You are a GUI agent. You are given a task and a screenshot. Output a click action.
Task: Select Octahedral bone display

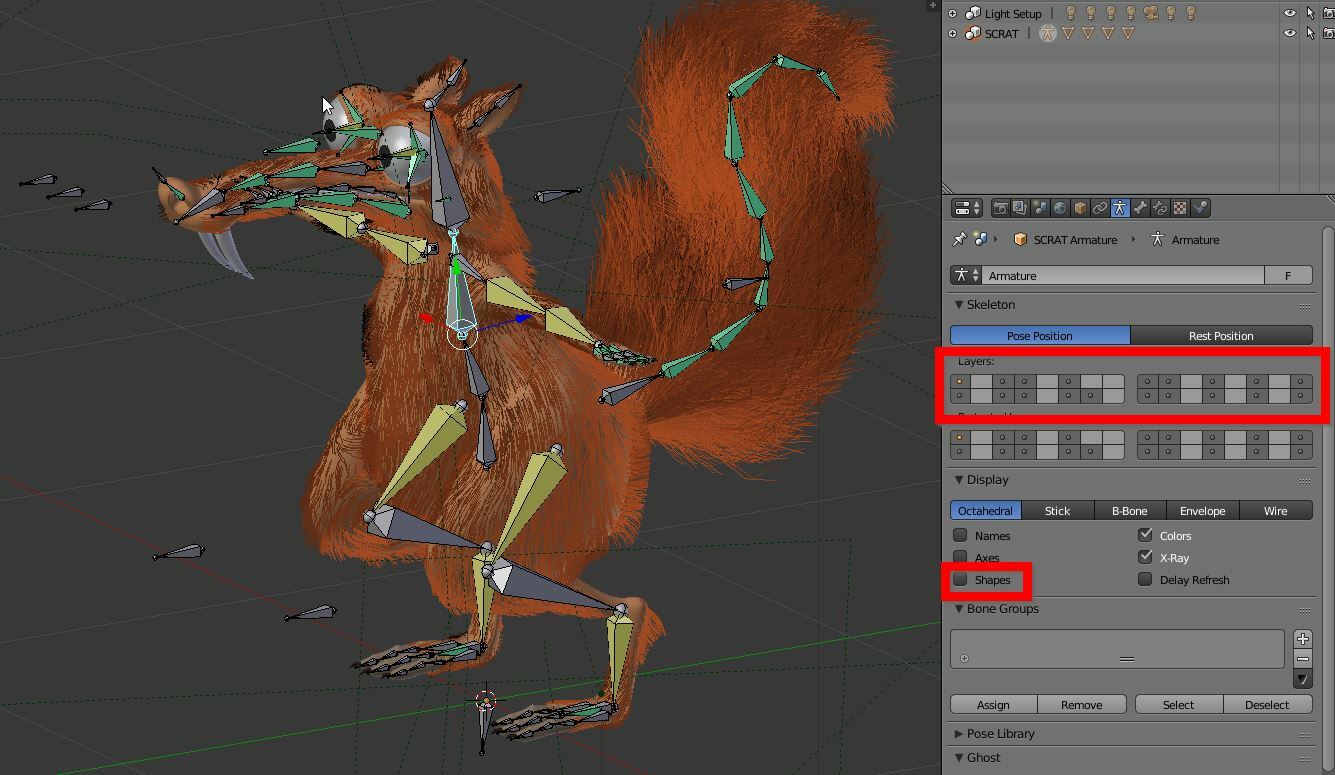point(985,511)
